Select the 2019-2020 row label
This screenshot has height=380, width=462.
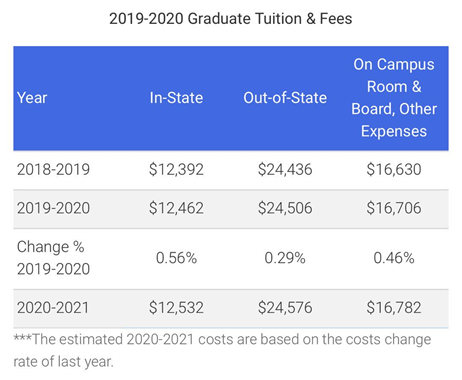tap(53, 208)
